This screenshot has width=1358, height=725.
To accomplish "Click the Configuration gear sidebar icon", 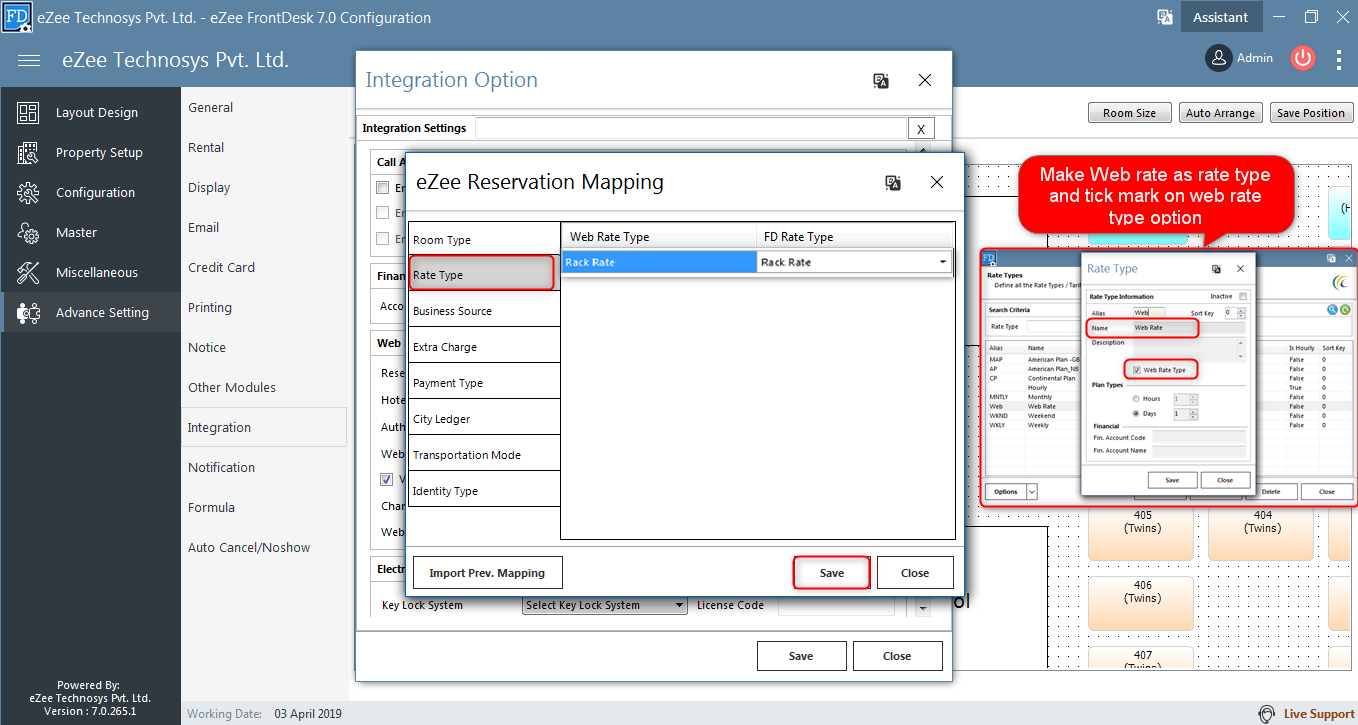I will click(28, 193).
